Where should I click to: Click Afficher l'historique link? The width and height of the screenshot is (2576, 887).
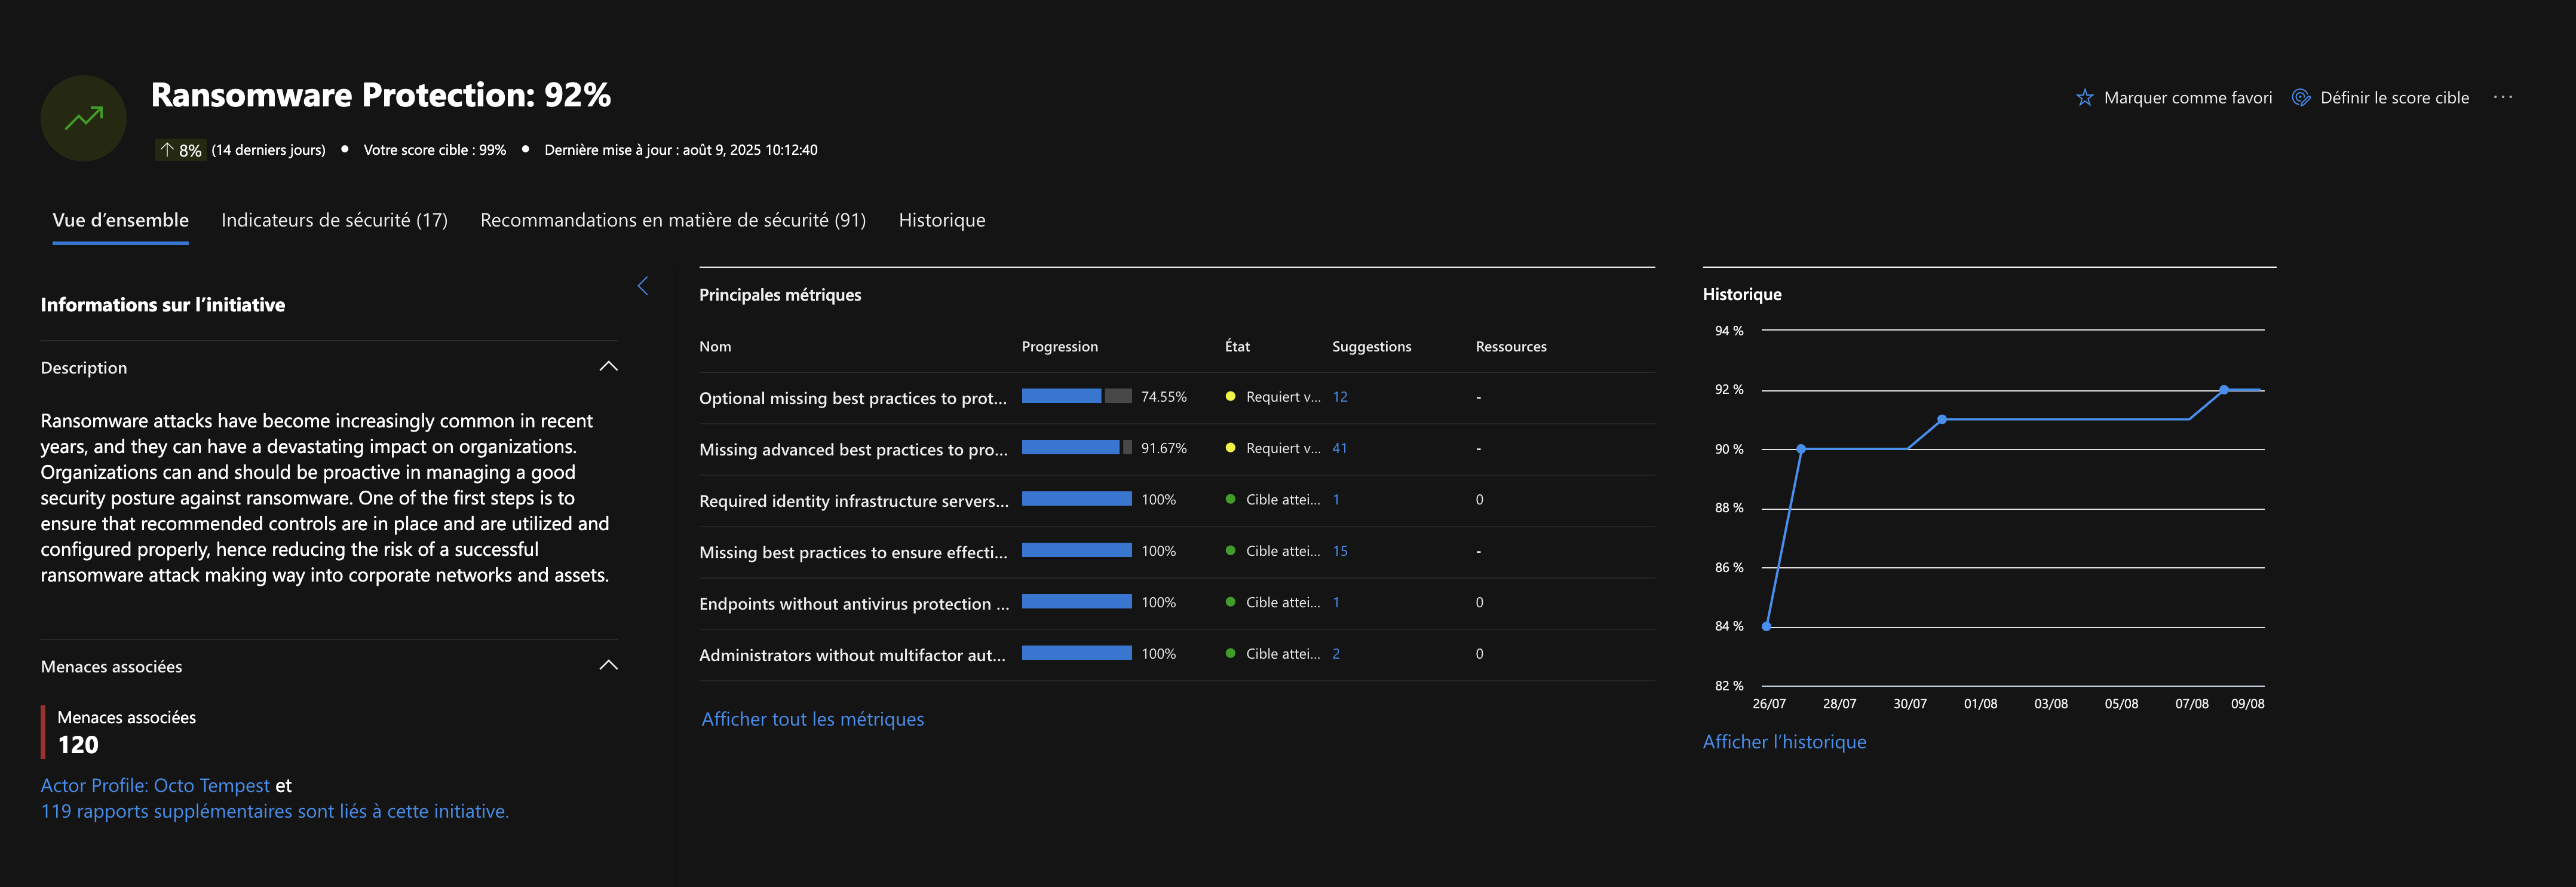[1784, 742]
